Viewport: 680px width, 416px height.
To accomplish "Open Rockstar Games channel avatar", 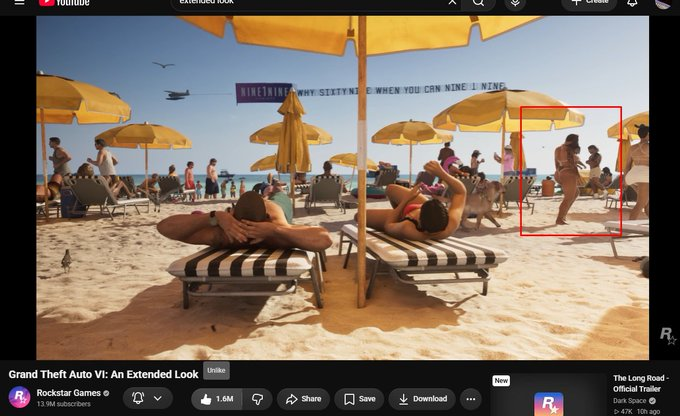I will [20, 397].
